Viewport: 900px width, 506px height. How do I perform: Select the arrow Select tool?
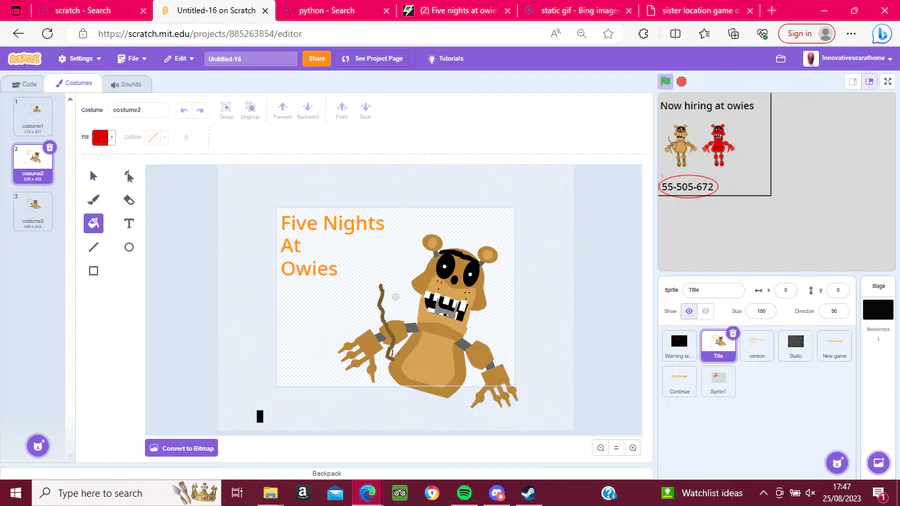coord(94,176)
